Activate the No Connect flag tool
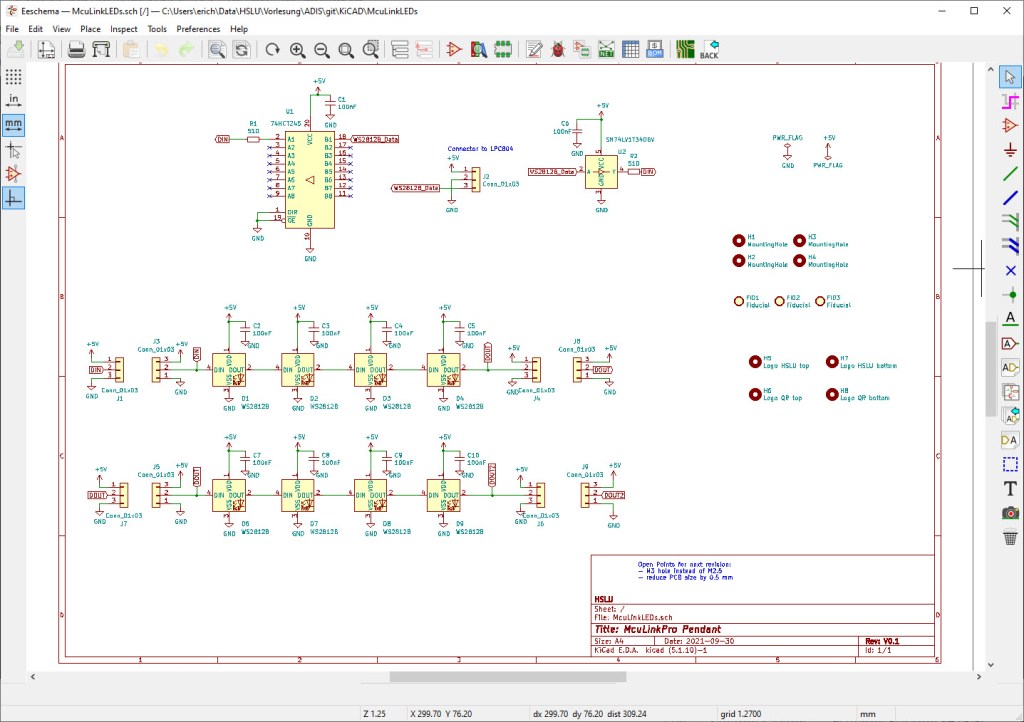The image size is (1024, 722). 1011,270
